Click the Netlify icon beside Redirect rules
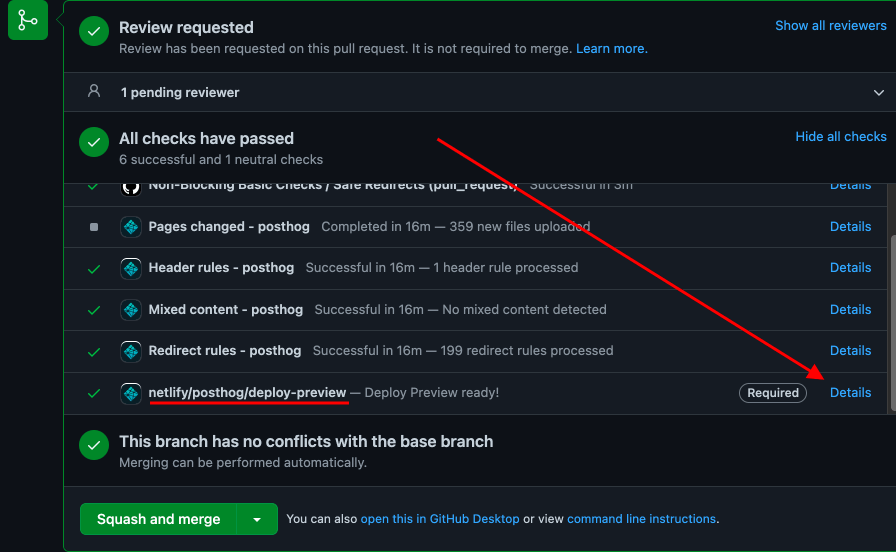 pos(130,351)
